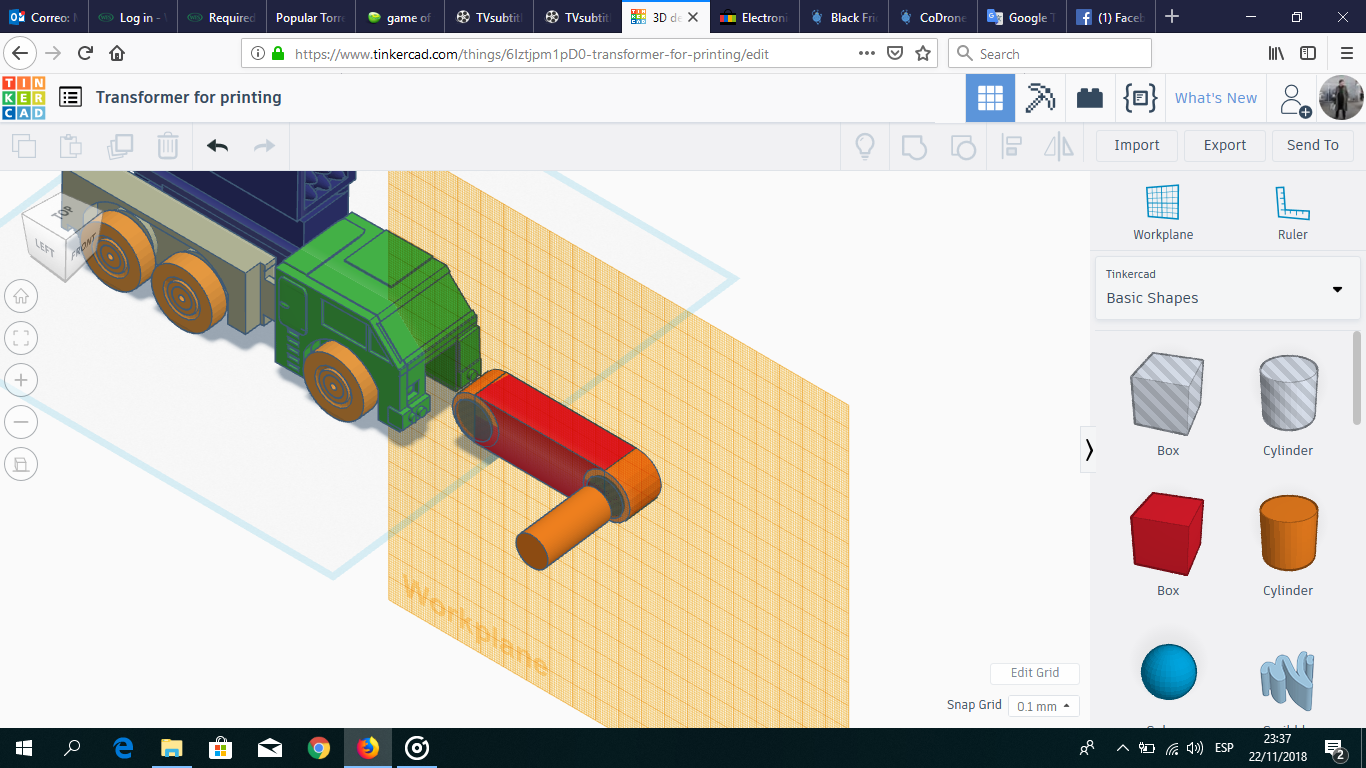Click the Firefox Search box

tap(1049, 54)
